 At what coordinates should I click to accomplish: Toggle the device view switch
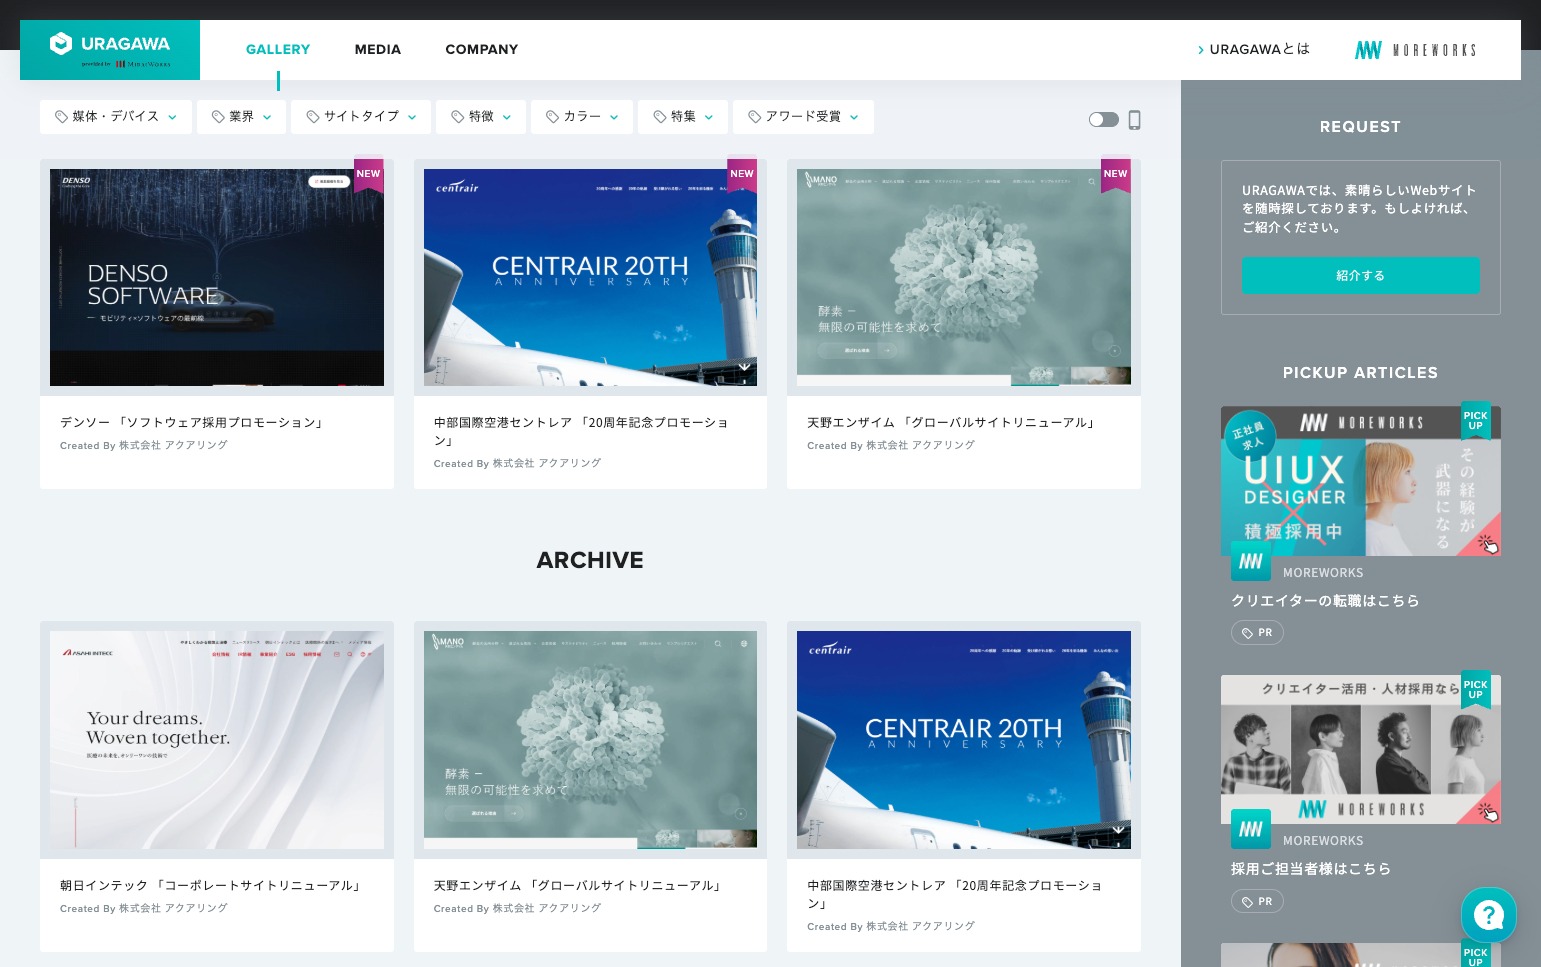pyautogui.click(x=1103, y=120)
